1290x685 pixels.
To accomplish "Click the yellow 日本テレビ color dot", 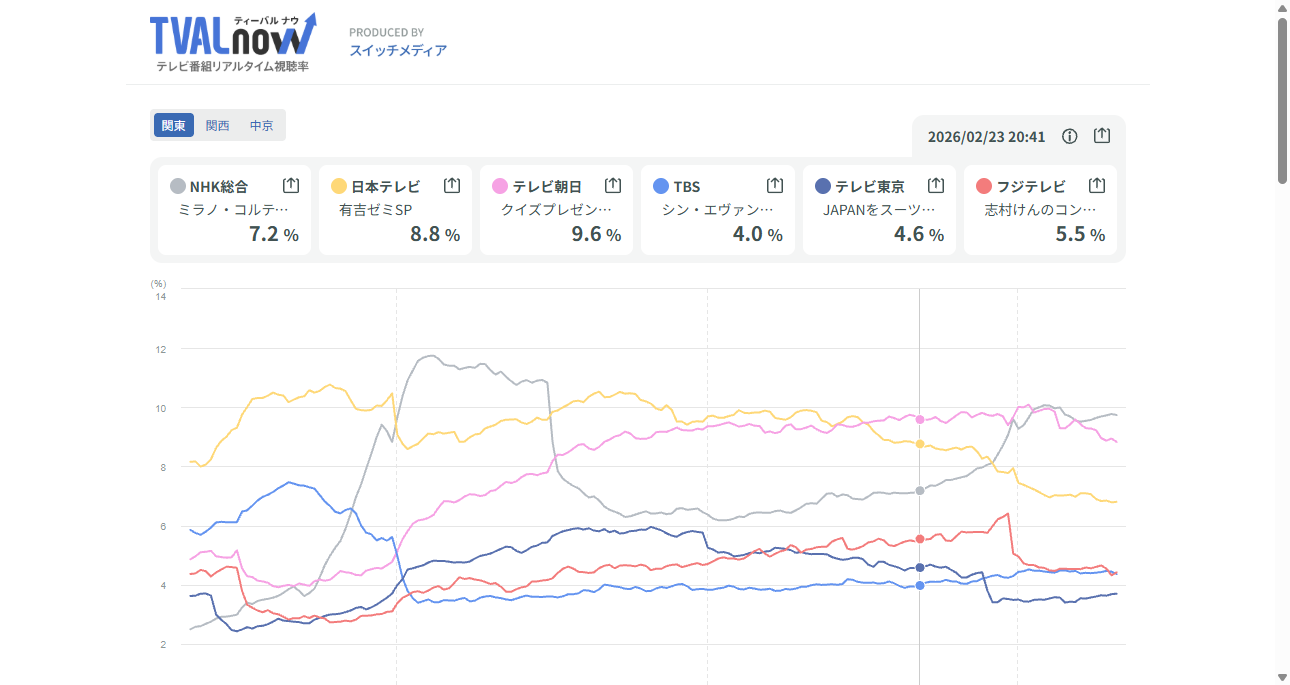I will pyautogui.click(x=339, y=186).
